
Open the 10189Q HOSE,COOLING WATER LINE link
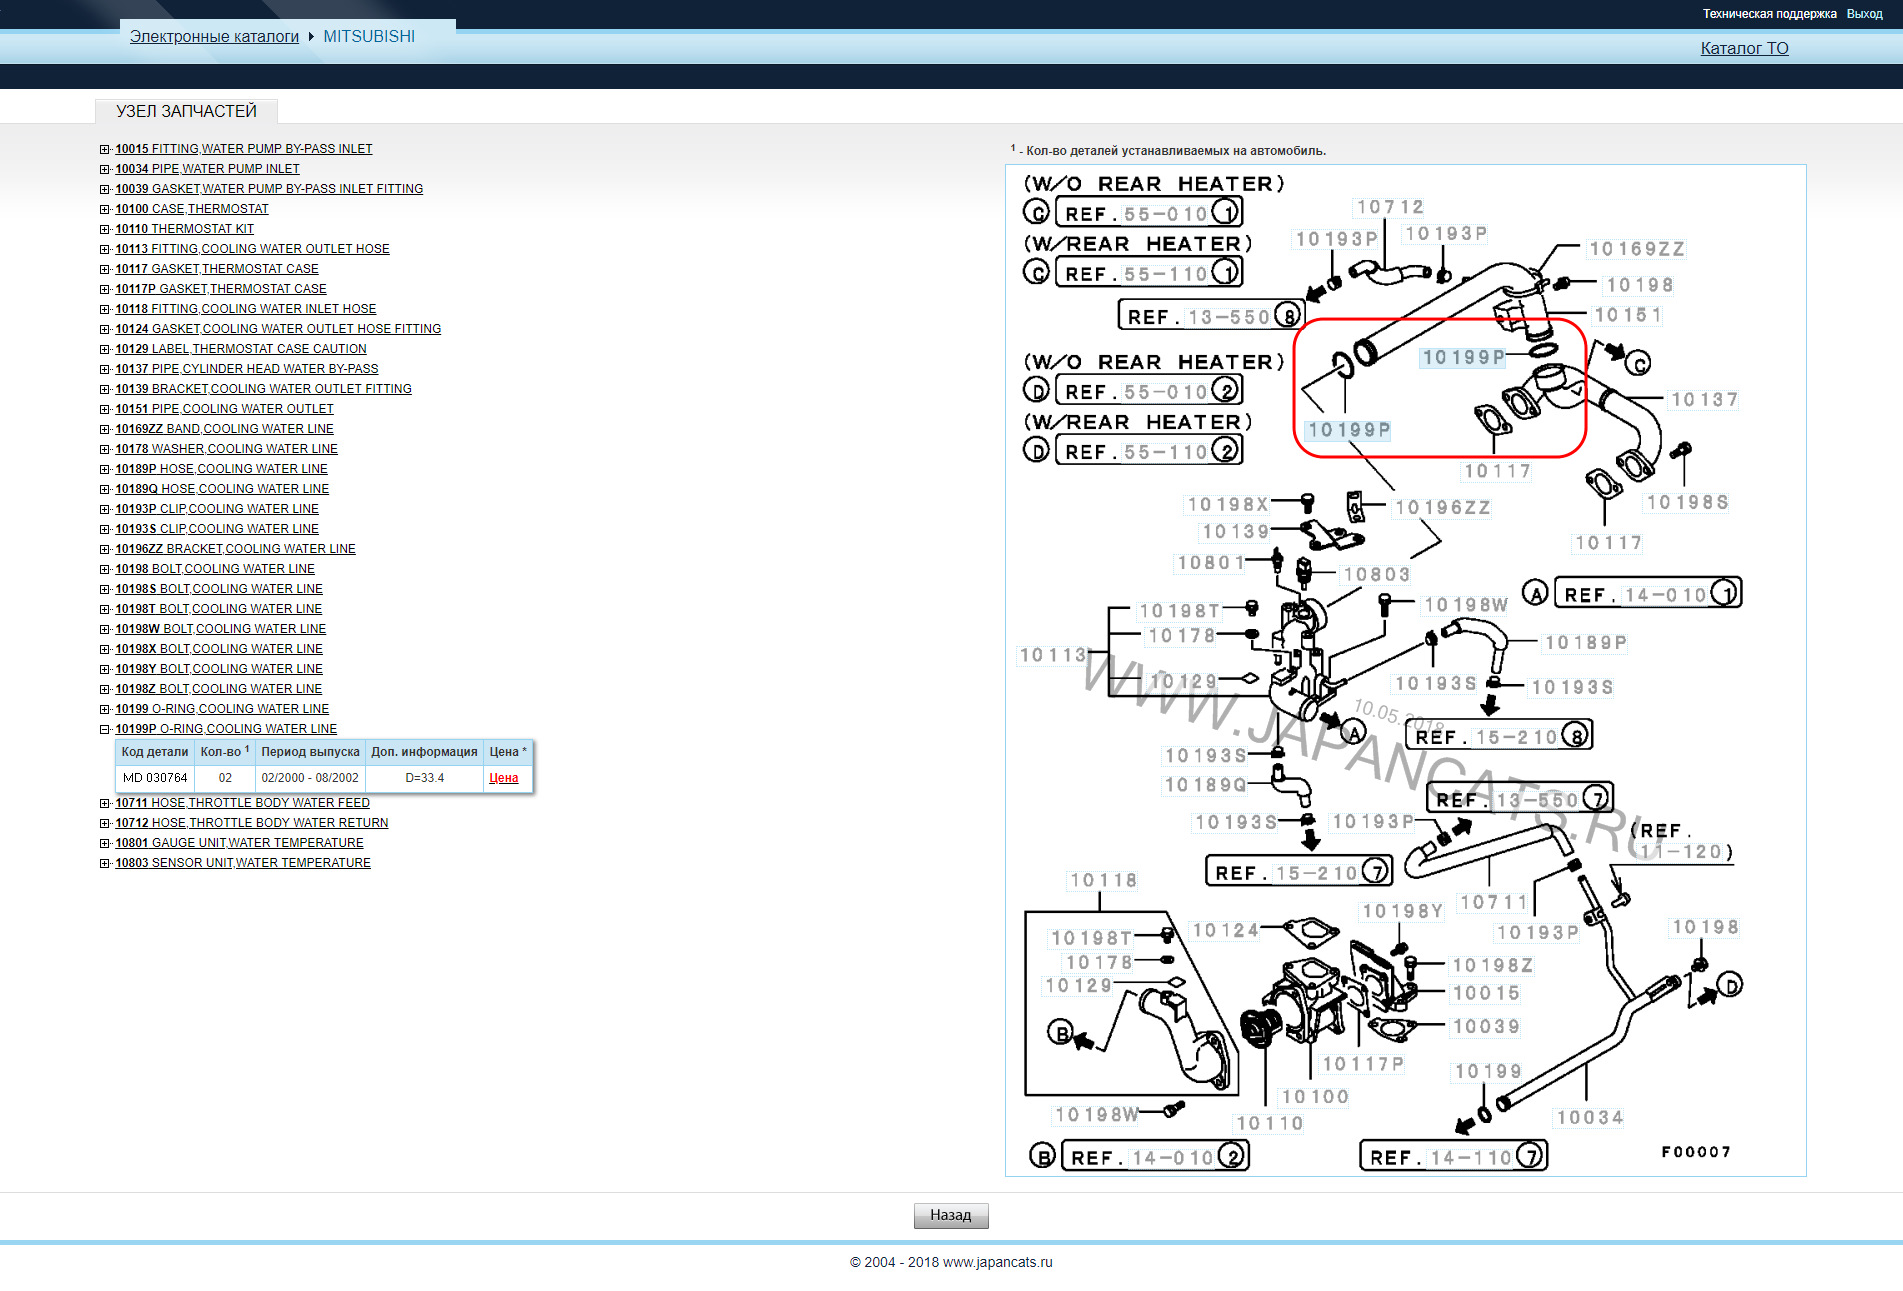point(222,489)
